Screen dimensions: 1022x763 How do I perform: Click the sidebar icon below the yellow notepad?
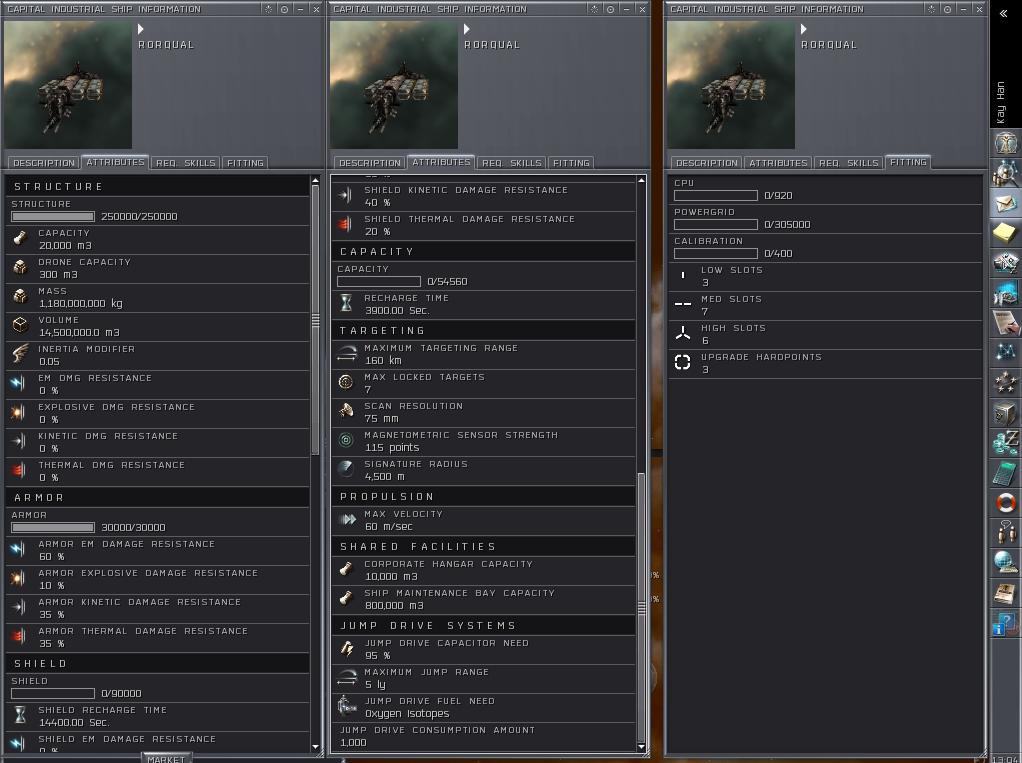pyautogui.click(x=1006, y=262)
